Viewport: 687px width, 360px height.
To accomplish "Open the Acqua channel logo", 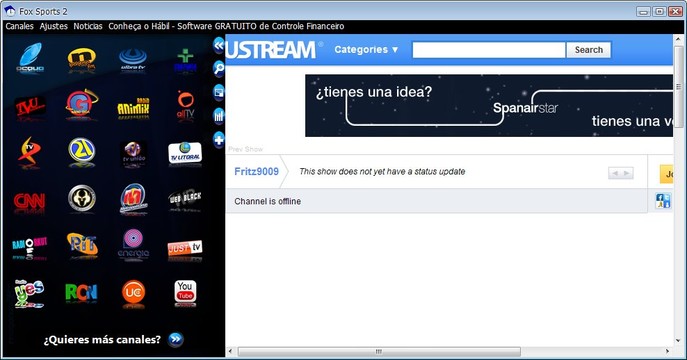I will pos(30,58).
